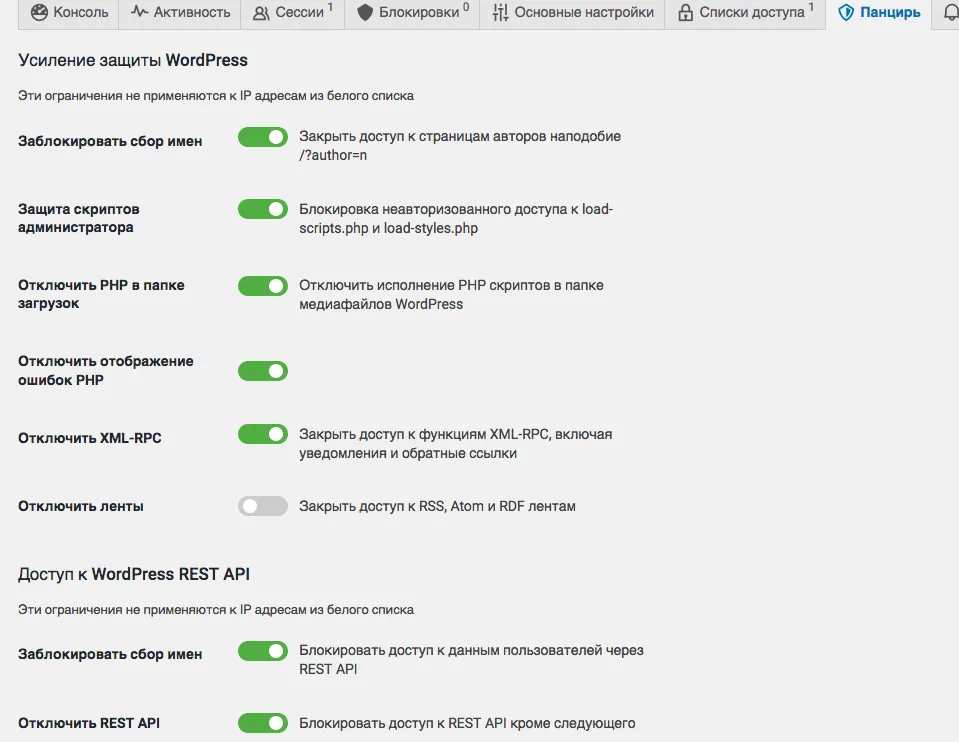Click Отключить отображение ошибок PHP label
The width and height of the screenshot is (959, 742).
point(105,371)
